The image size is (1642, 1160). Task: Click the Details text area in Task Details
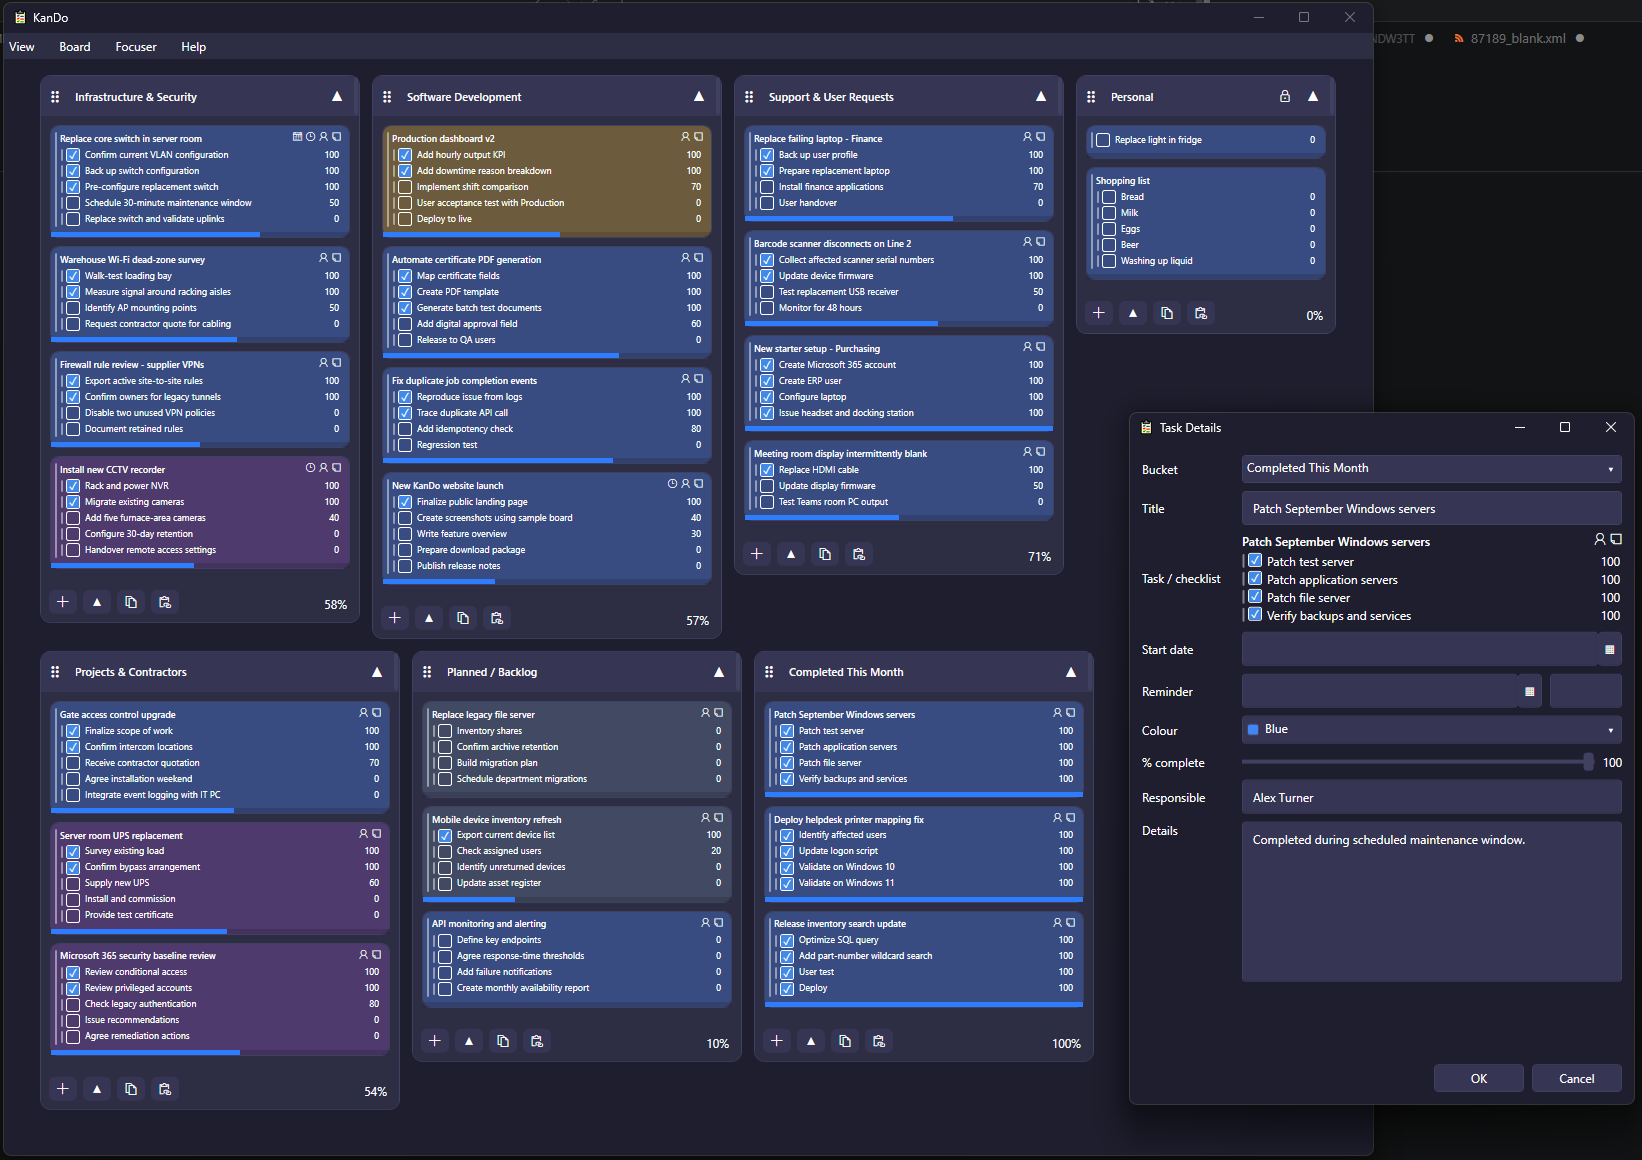1432,901
